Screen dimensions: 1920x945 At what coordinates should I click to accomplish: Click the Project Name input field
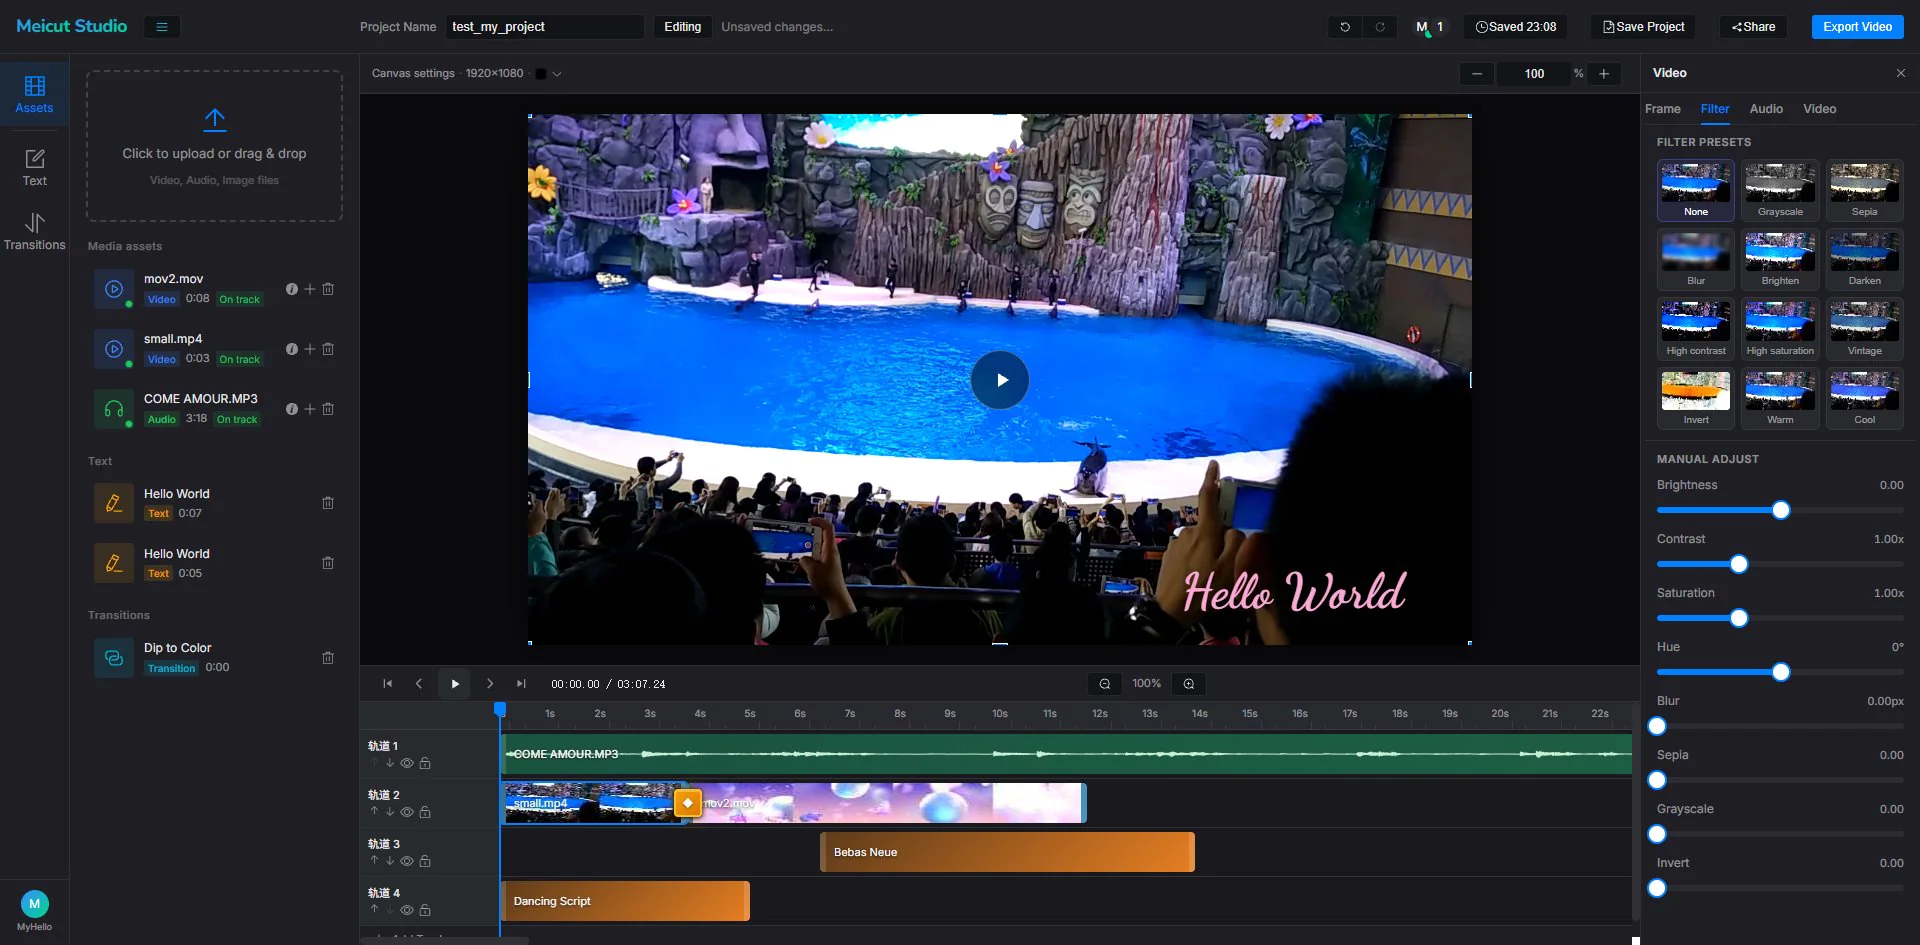(x=545, y=27)
